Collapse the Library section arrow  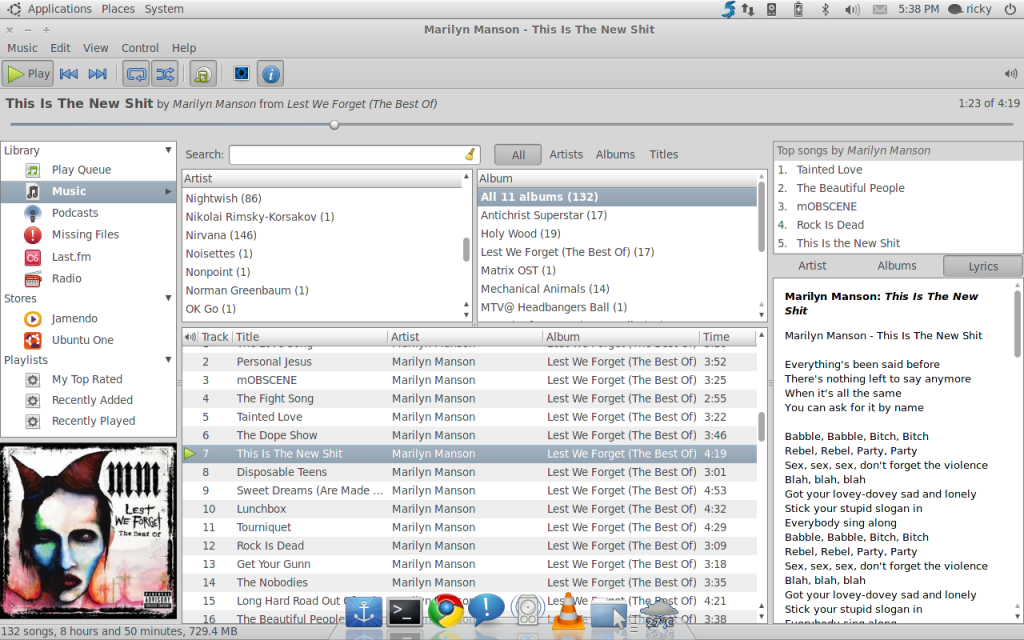tap(168, 151)
